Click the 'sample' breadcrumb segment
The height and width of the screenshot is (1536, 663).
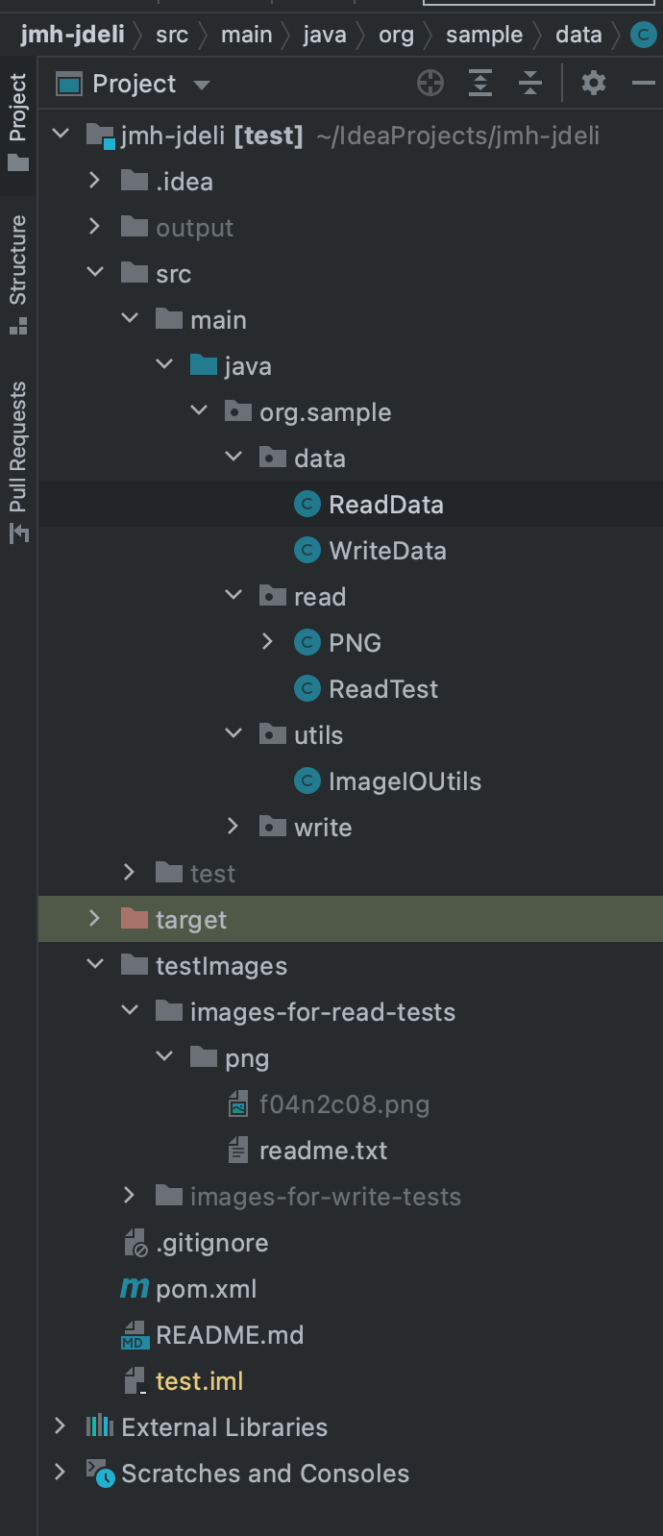(x=484, y=35)
